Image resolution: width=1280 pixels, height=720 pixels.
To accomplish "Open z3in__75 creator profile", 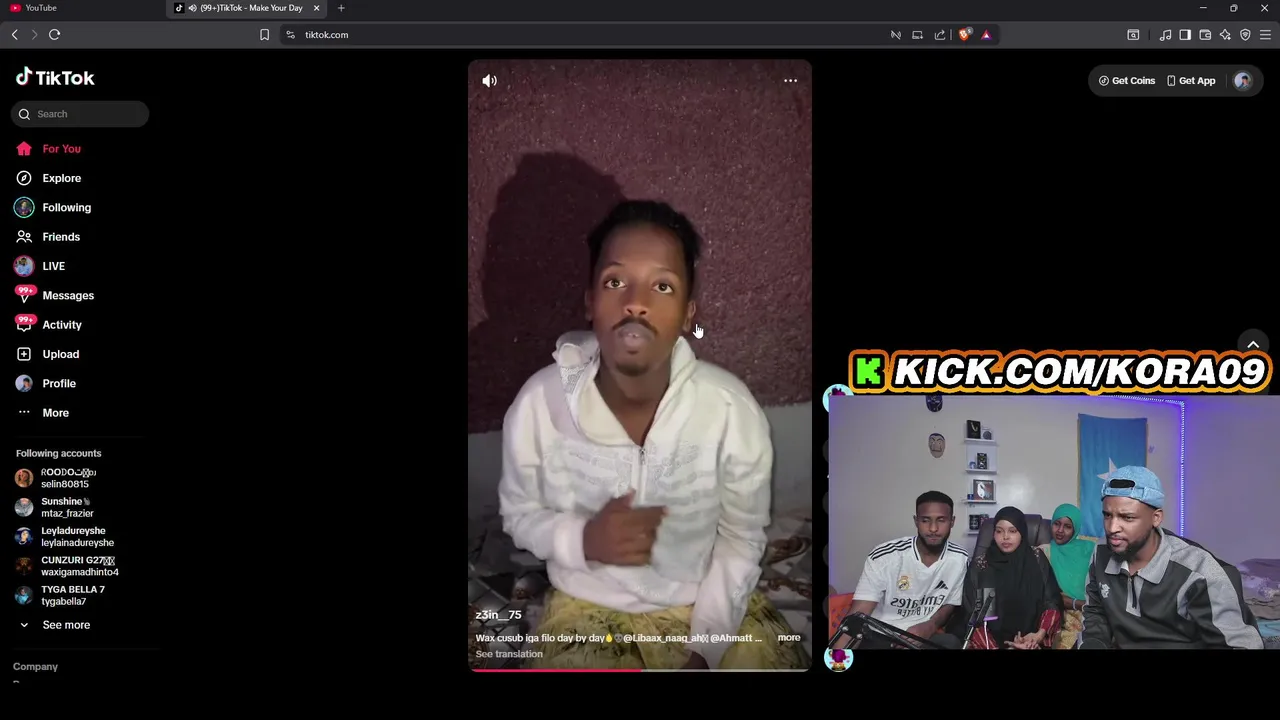I will coord(498,615).
